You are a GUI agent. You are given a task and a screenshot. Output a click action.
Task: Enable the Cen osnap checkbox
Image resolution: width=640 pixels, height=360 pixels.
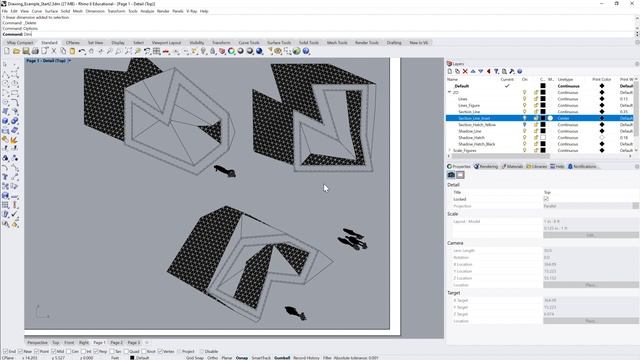click(69, 351)
